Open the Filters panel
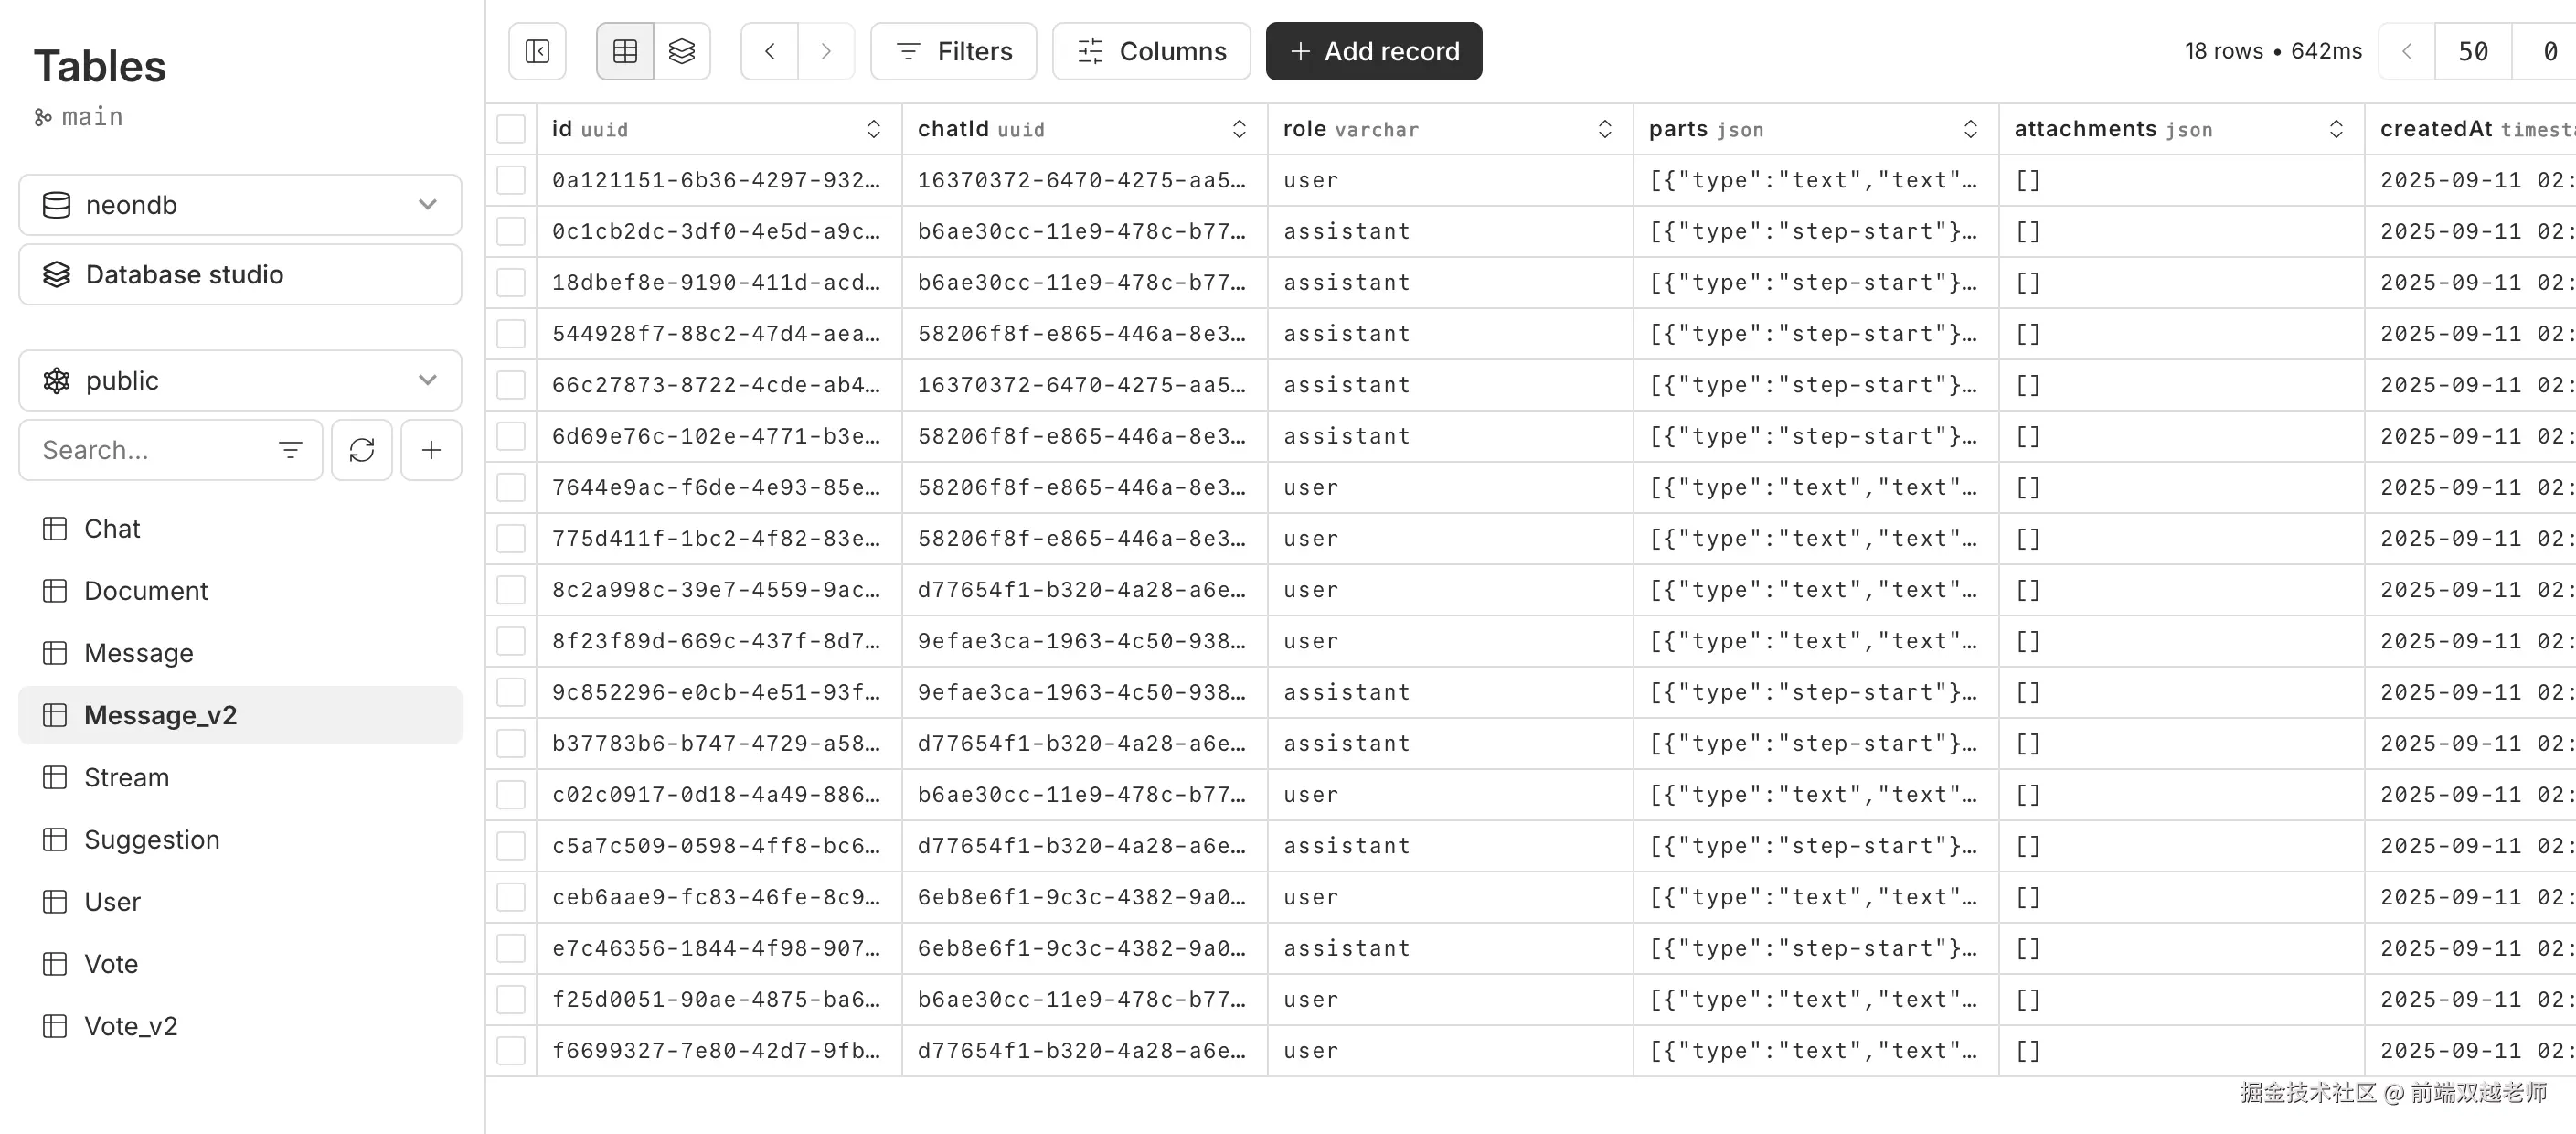Screen dimensions: 2576x1134 pyautogui.click(x=954, y=51)
